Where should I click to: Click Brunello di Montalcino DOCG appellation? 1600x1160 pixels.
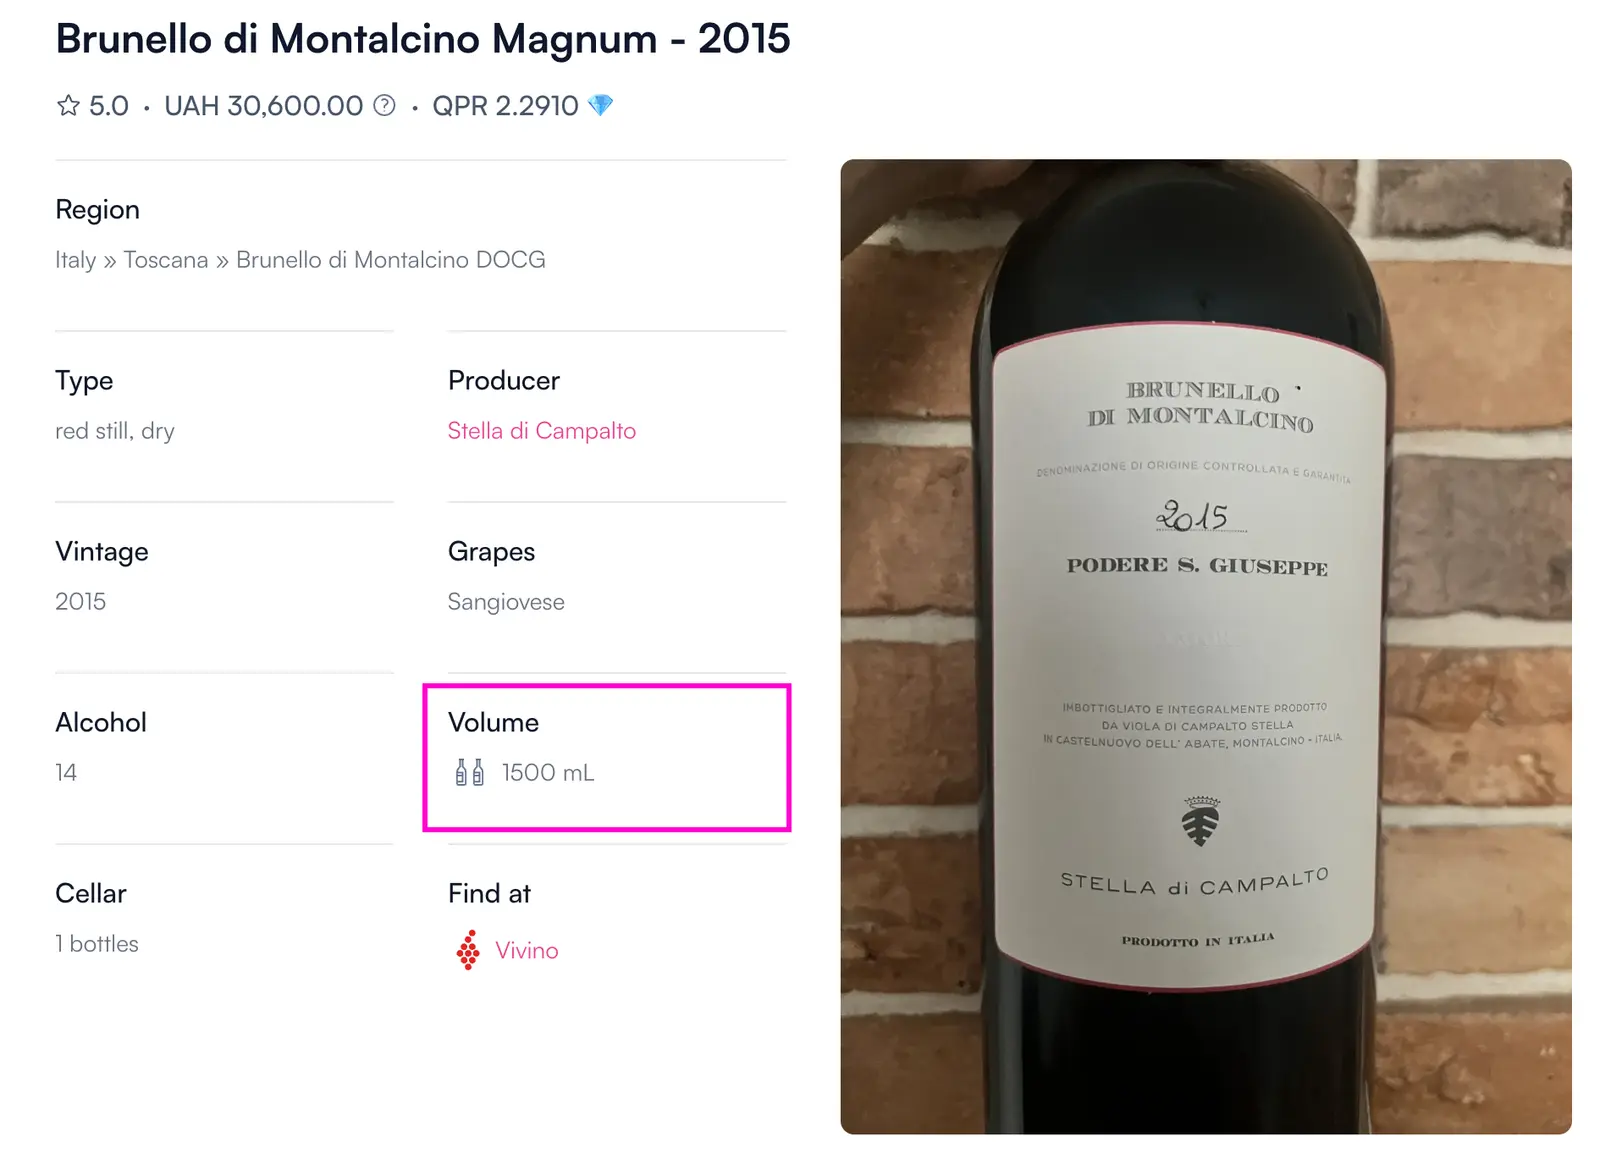tap(390, 260)
